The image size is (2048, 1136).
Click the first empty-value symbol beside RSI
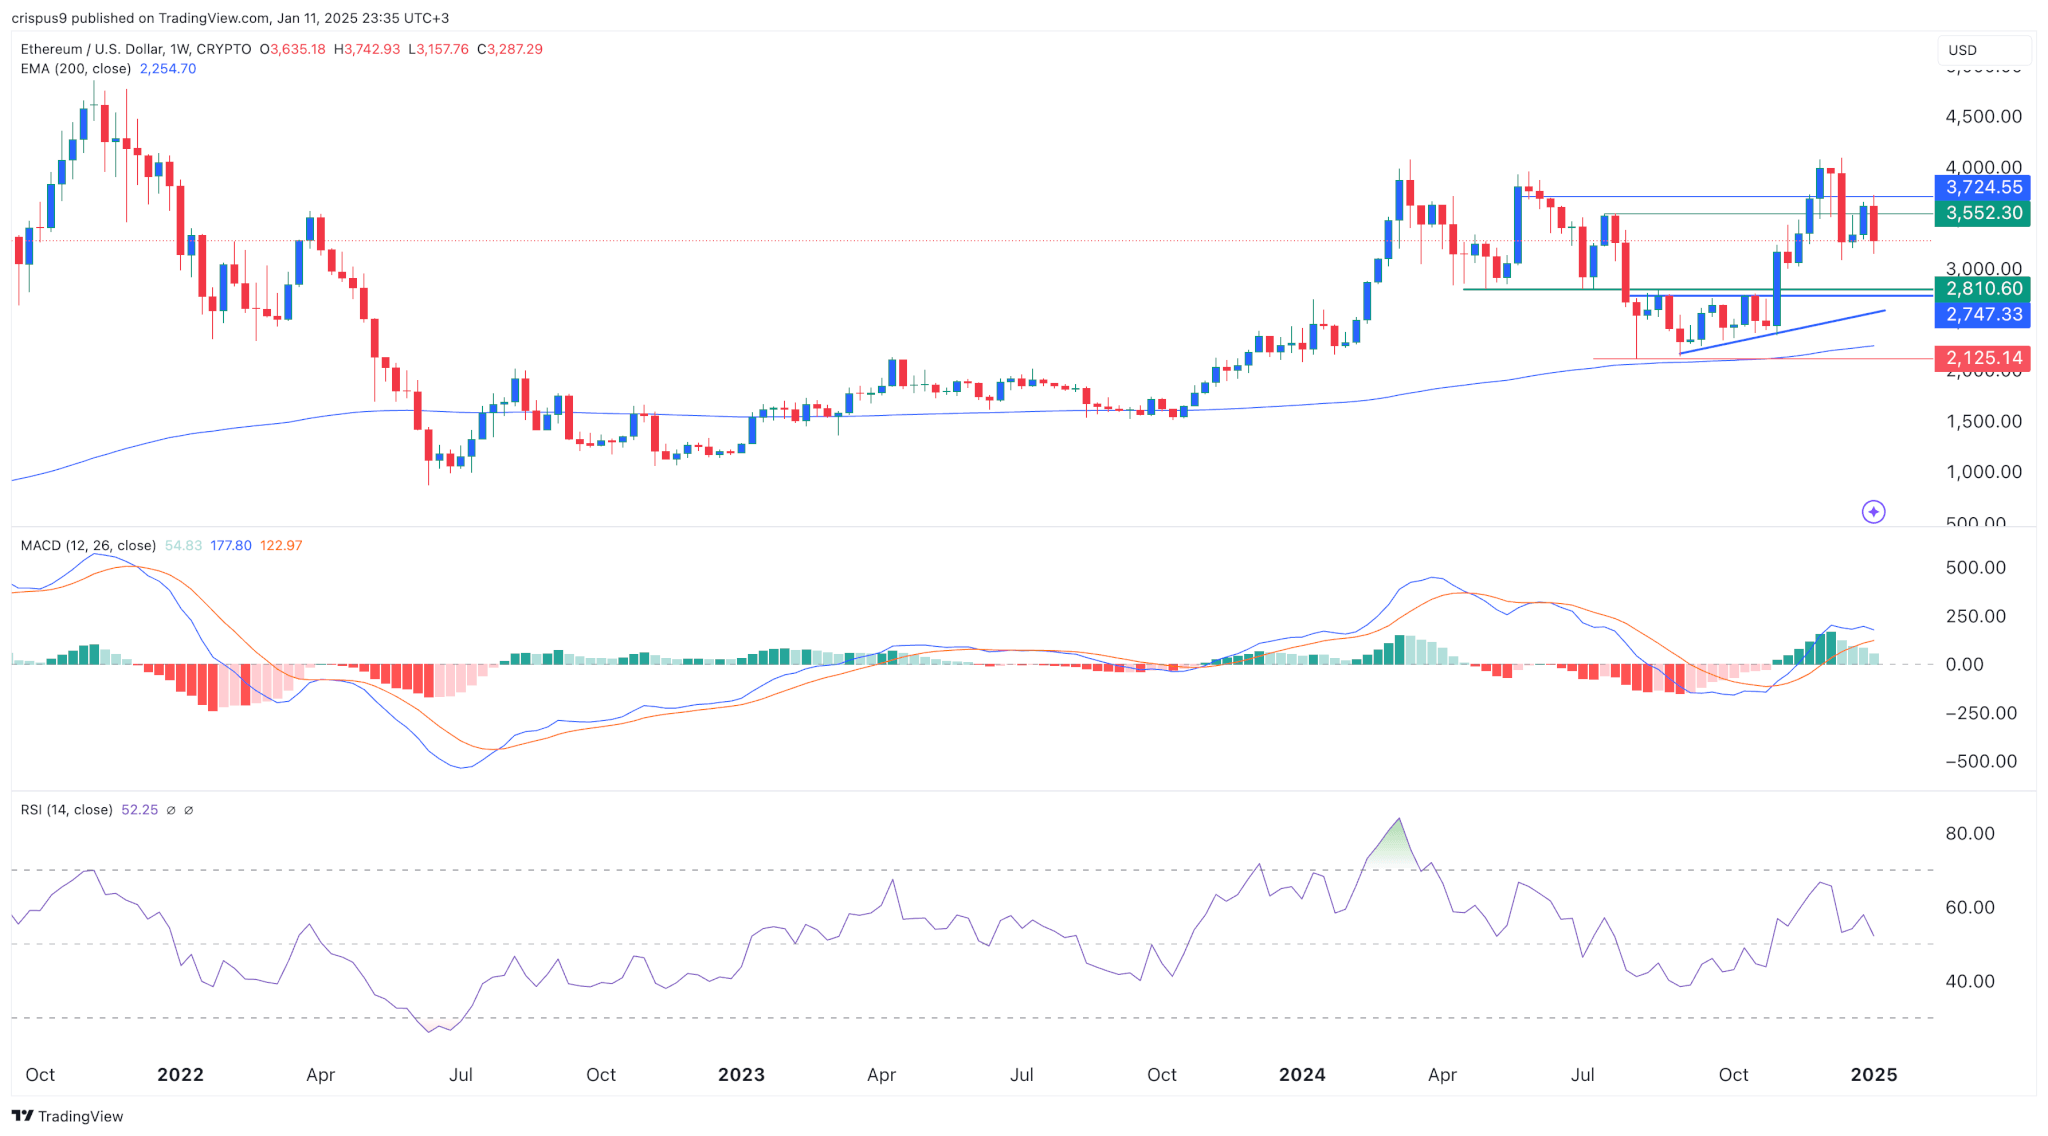tap(171, 810)
